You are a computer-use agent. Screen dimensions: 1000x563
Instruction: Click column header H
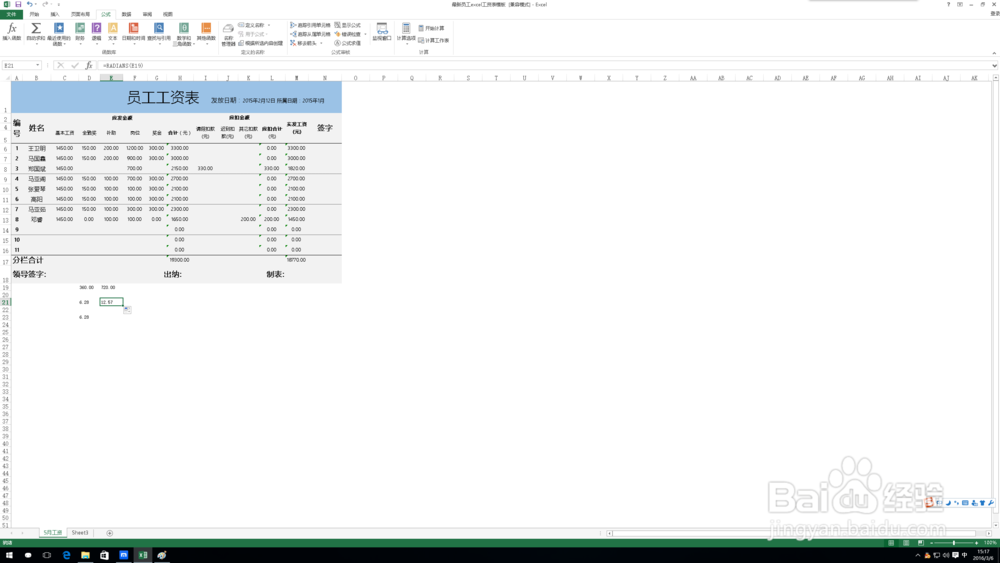click(x=179, y=78)
